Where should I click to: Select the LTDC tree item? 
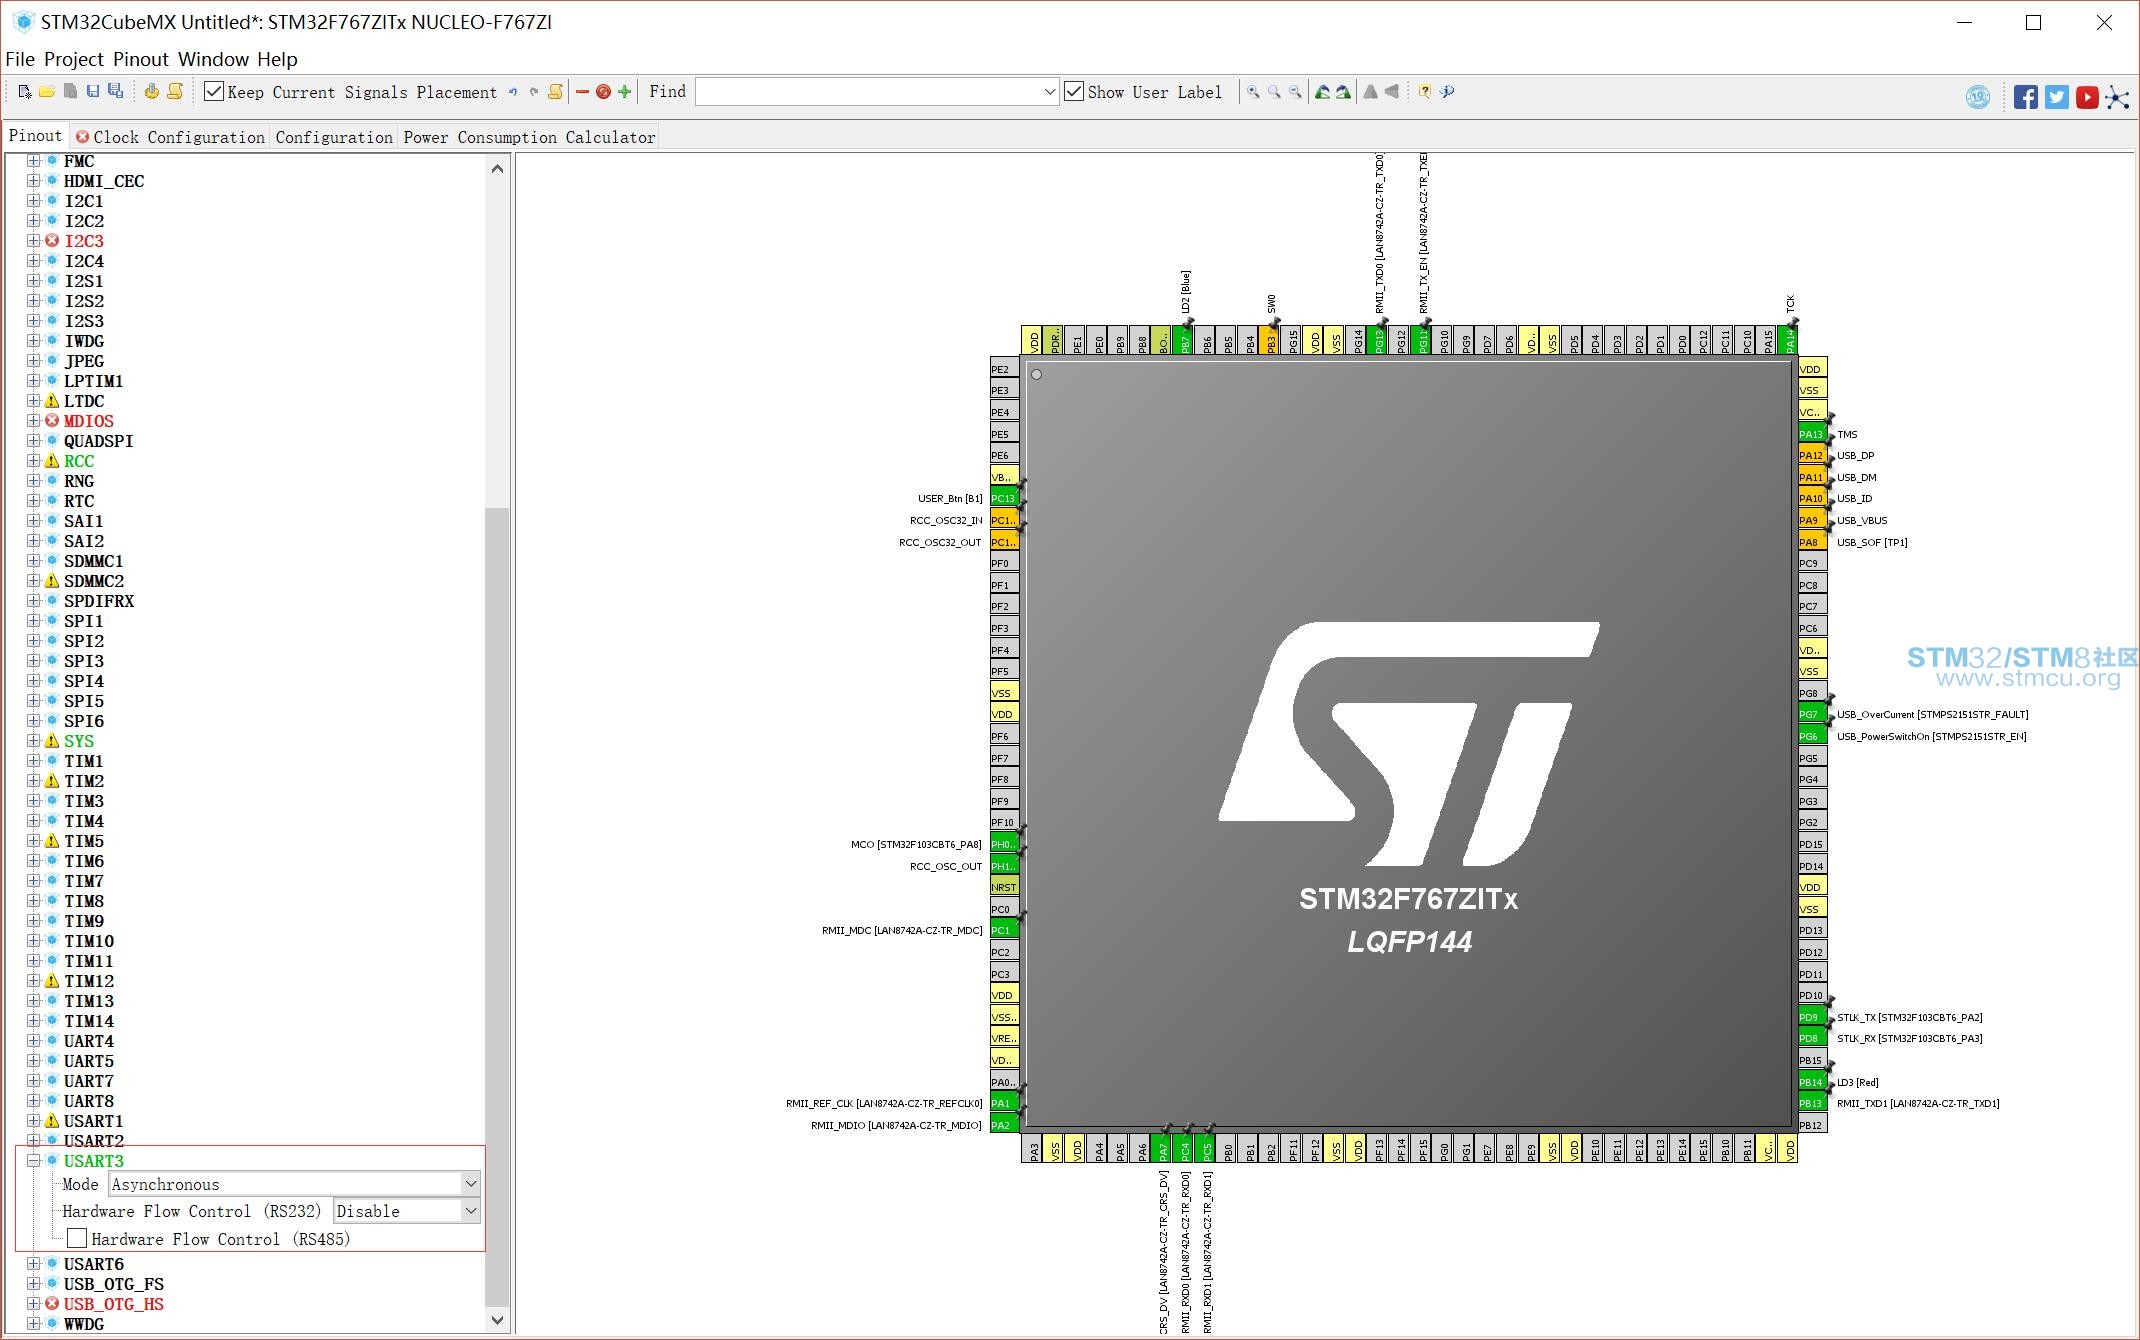[84, 401]
